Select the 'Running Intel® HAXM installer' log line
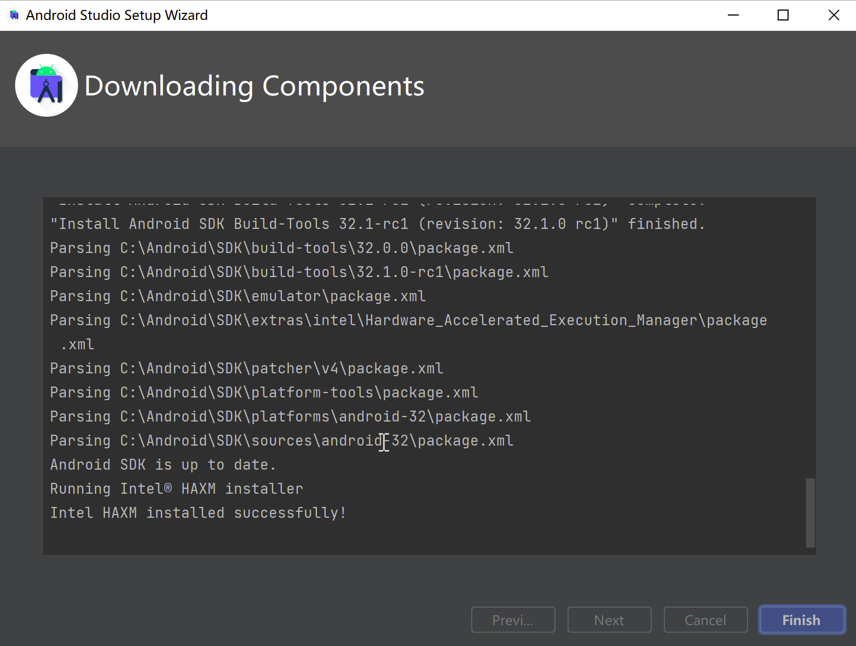 click(x=176, y=489)
